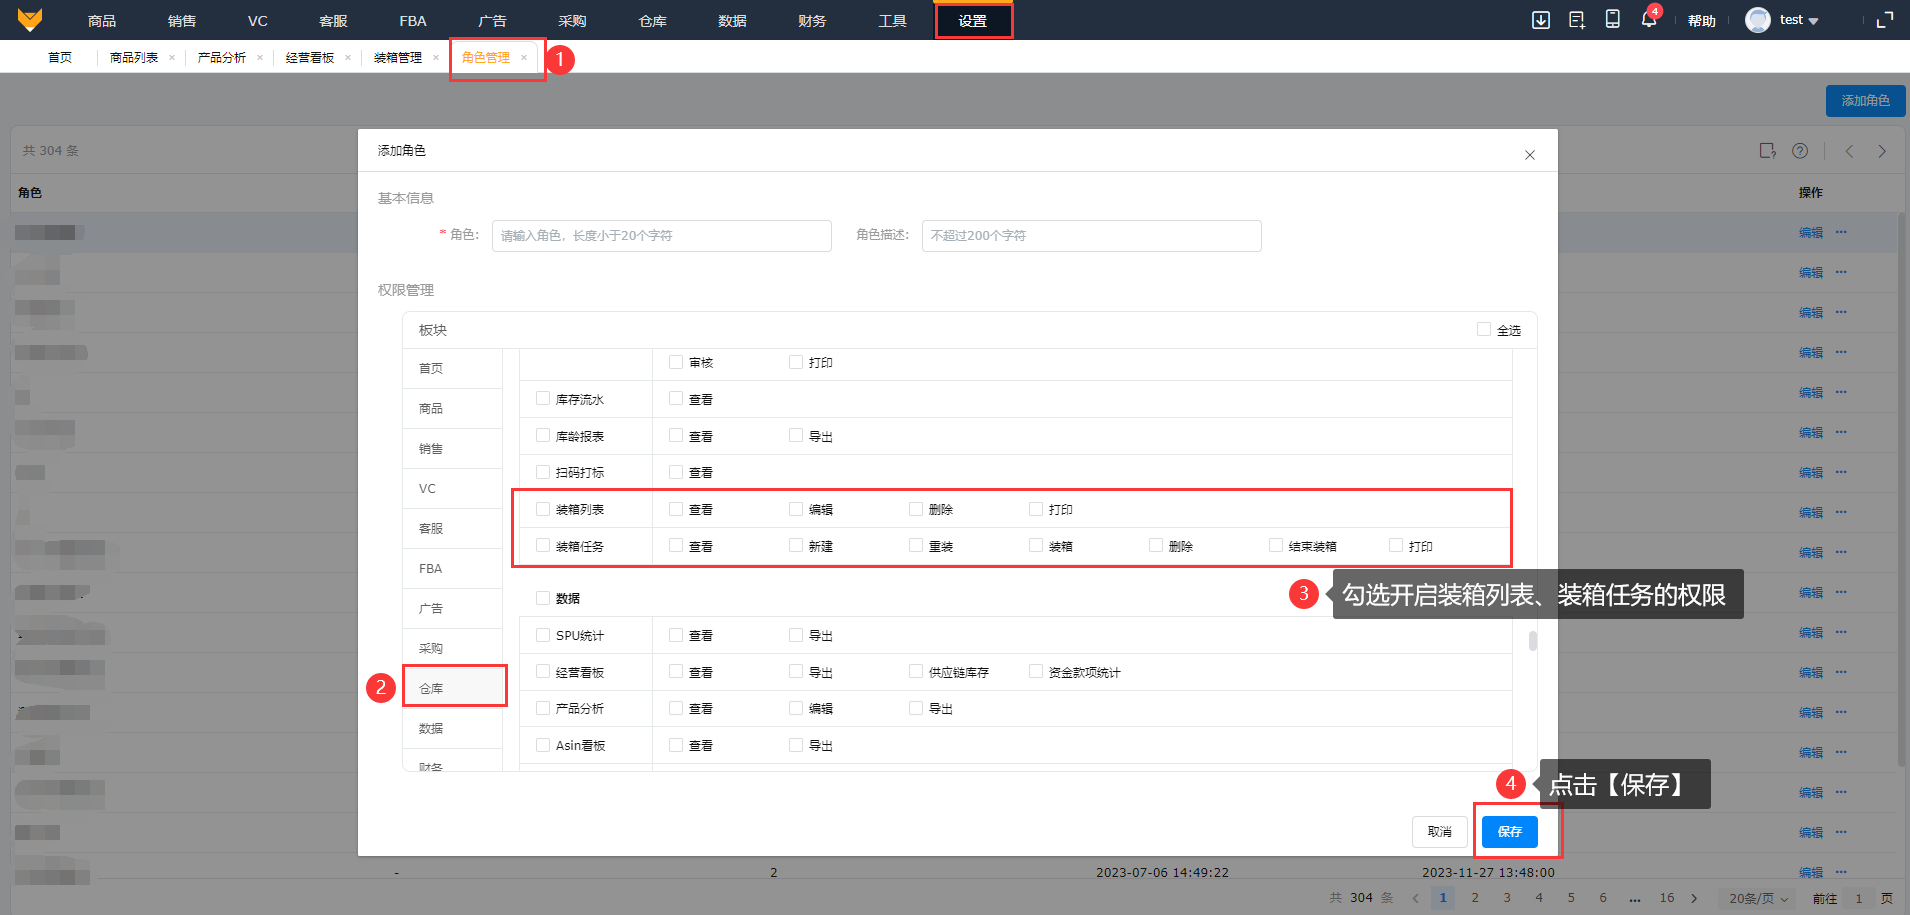The height and width of the screenshot is (915, 1910).
Task: Enable 资金款项统计 in the 经营看板 row
Action: pyautogui.click(x=1036, y=671)
